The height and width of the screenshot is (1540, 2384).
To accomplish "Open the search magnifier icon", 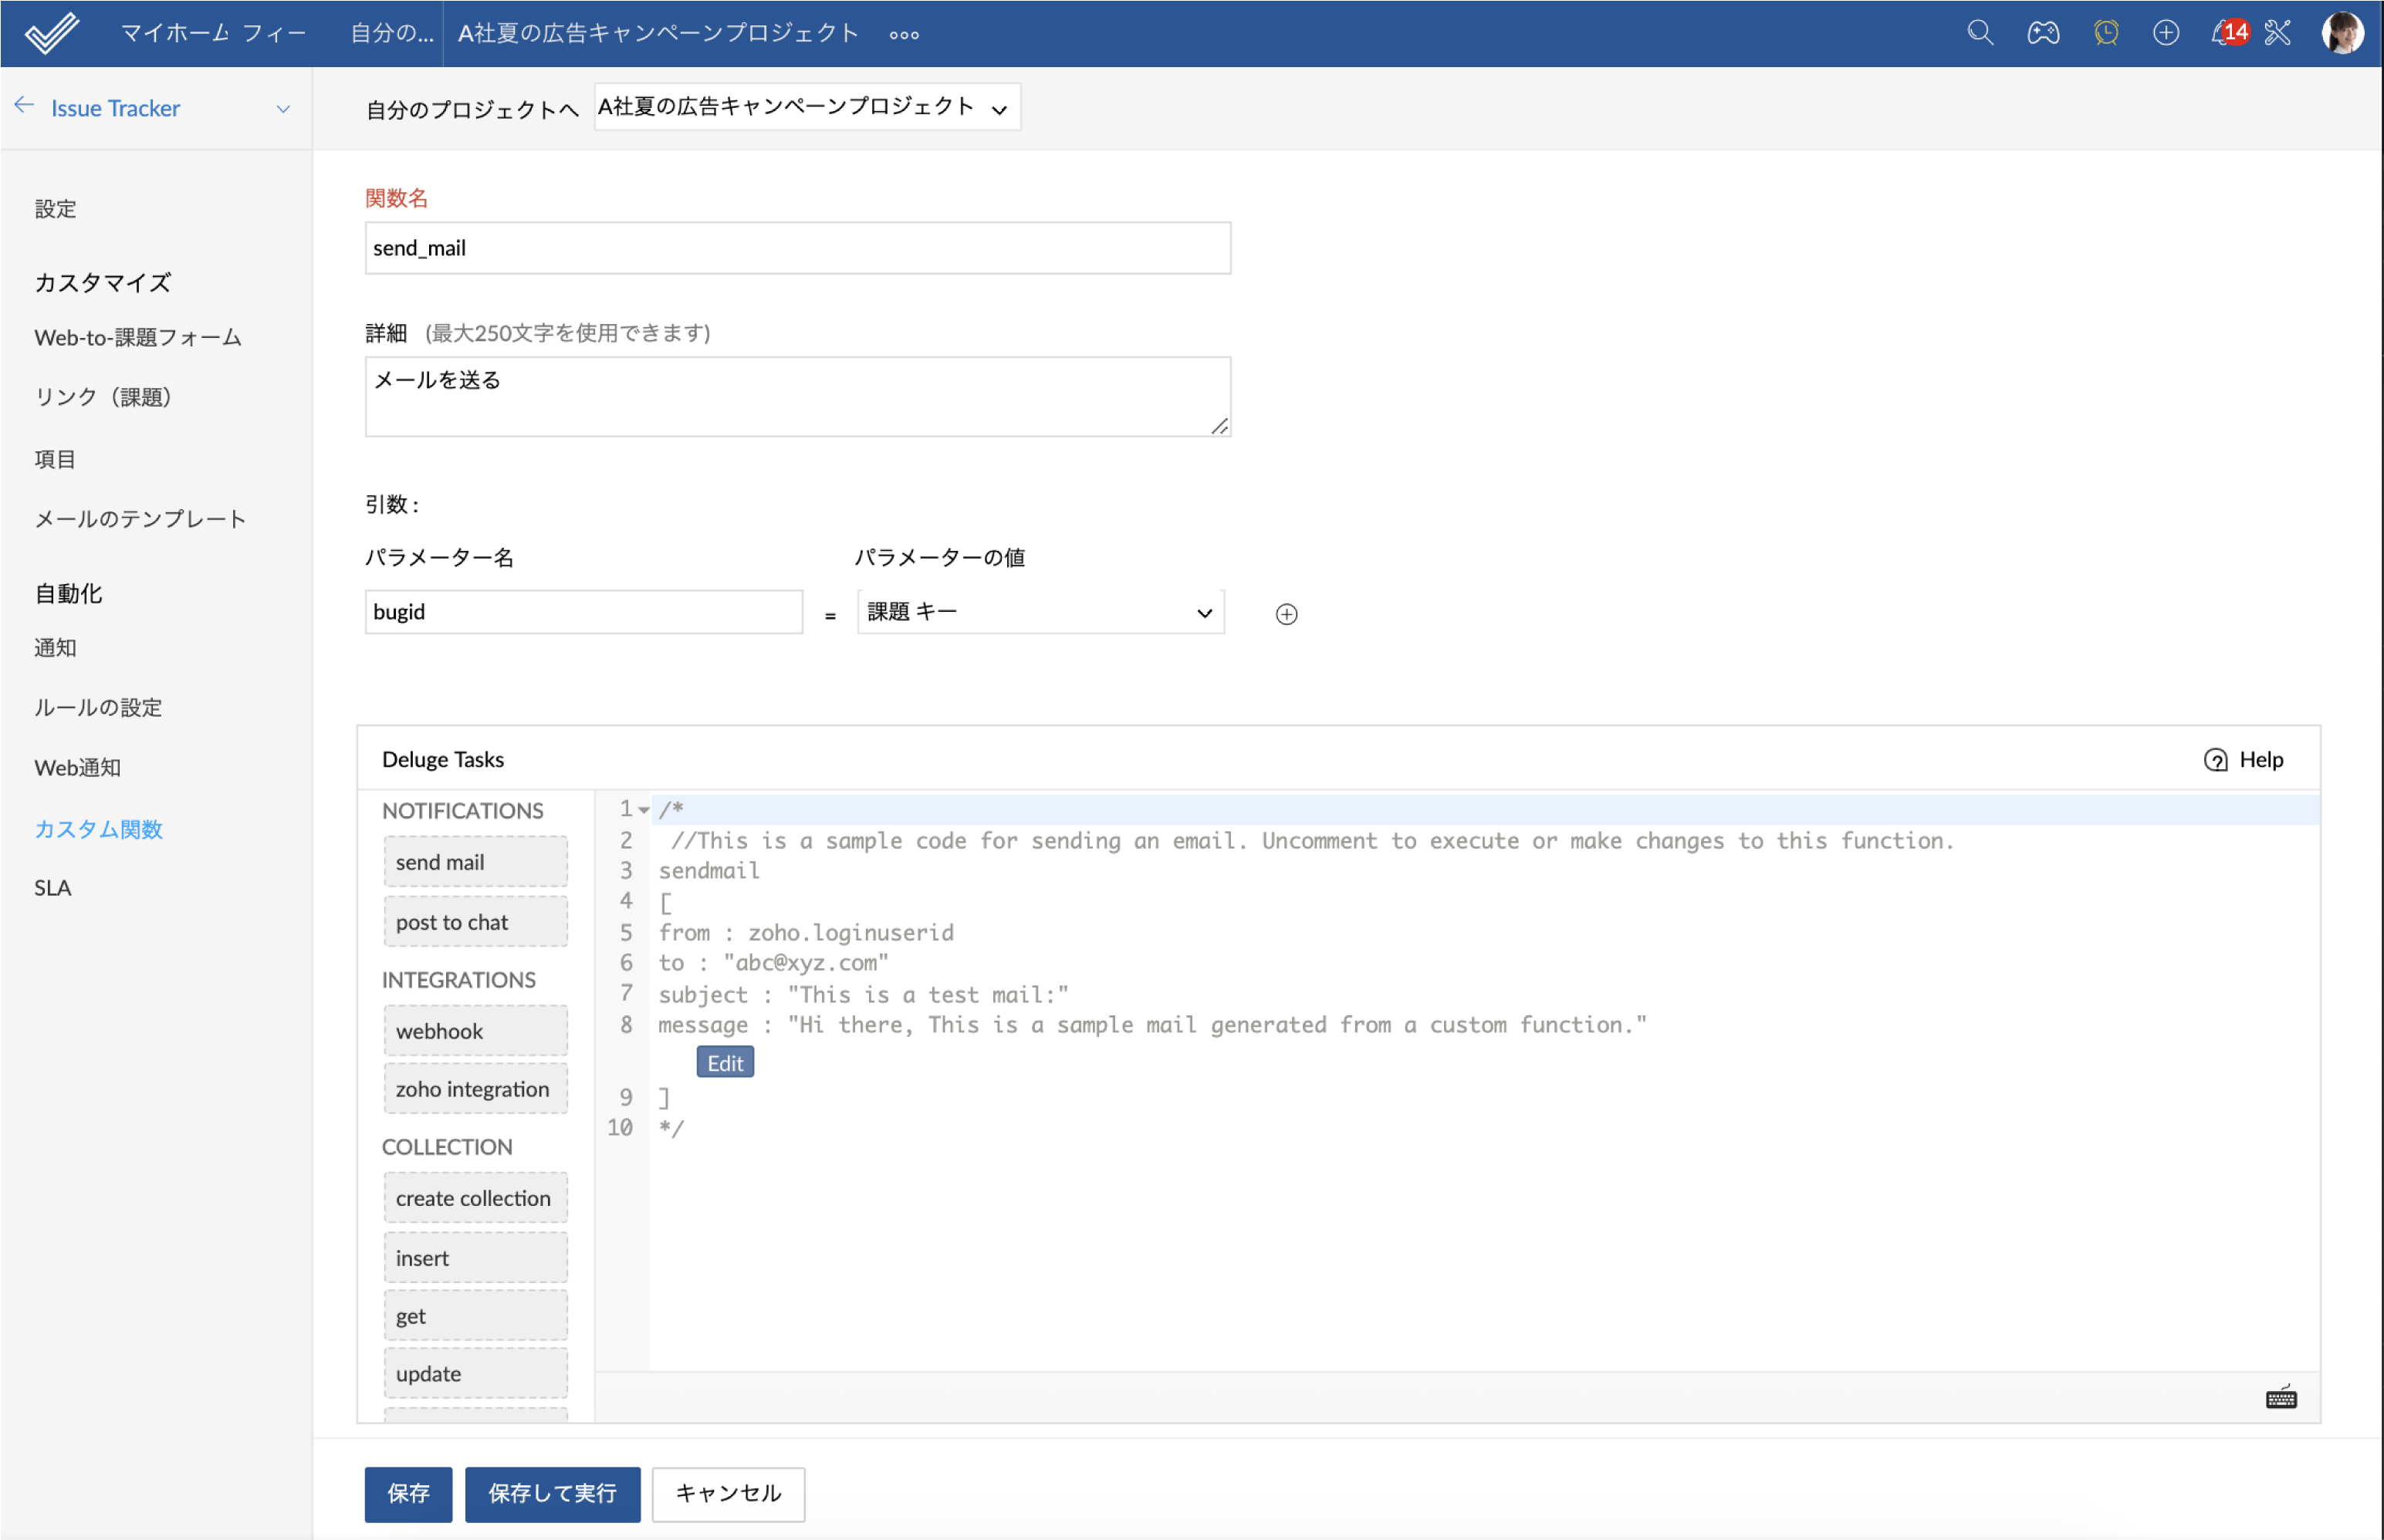I will click(x=1980, y=33).
